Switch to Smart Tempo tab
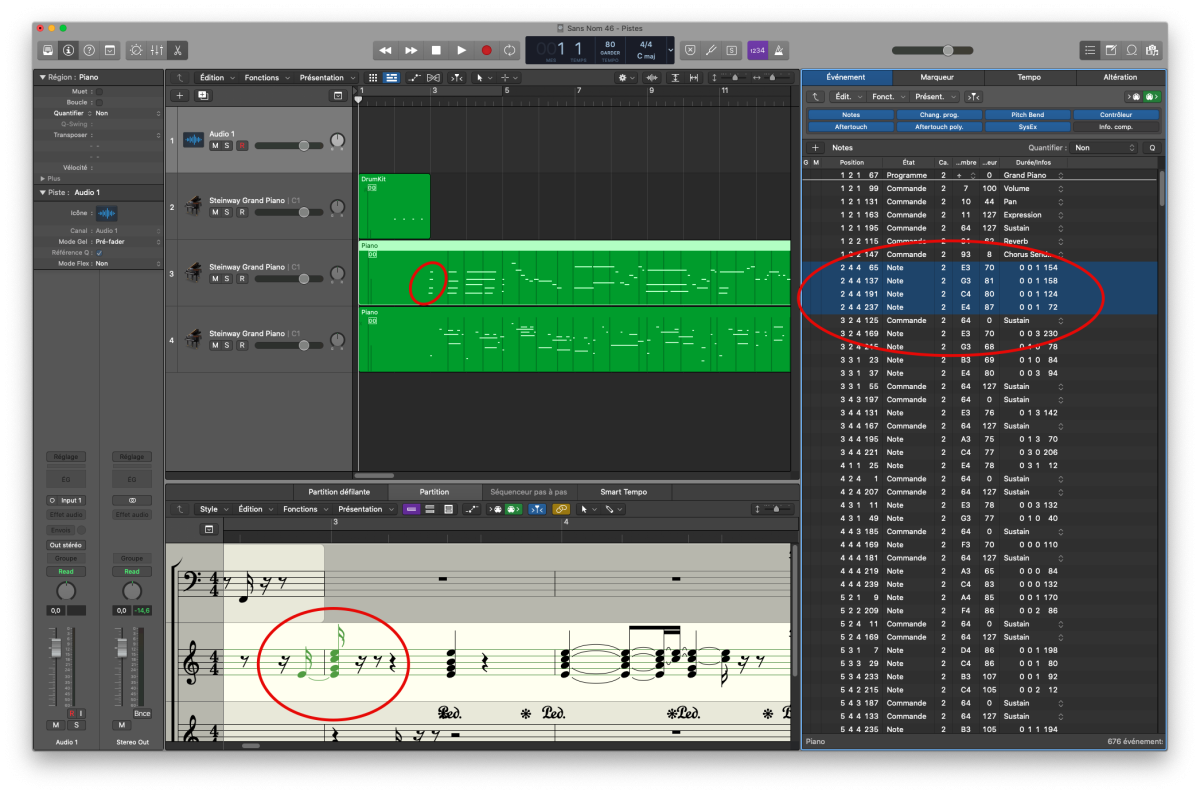 coord(624,492)
